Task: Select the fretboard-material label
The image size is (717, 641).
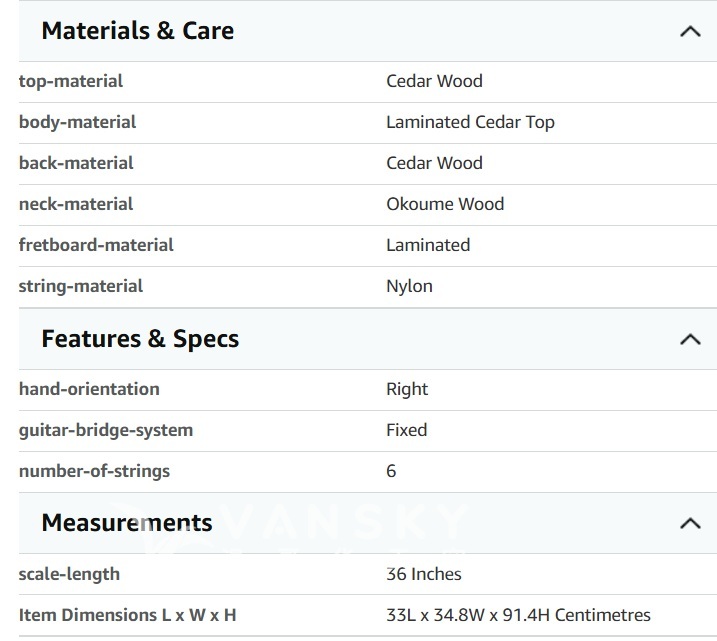Action: 96,245
